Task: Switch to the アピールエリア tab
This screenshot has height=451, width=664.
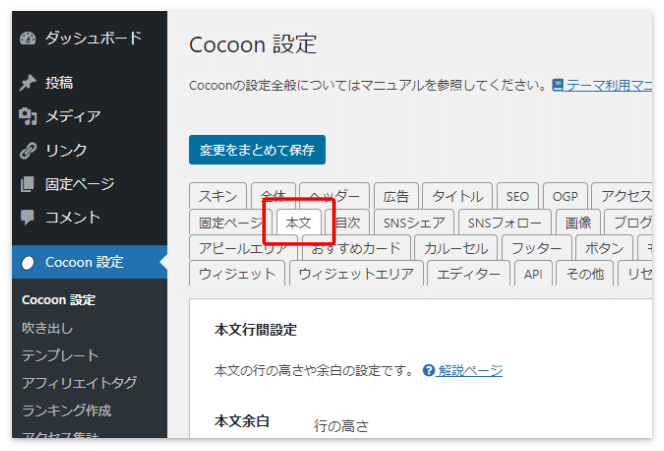Action: pyautogui.click(x=243, y=249)
